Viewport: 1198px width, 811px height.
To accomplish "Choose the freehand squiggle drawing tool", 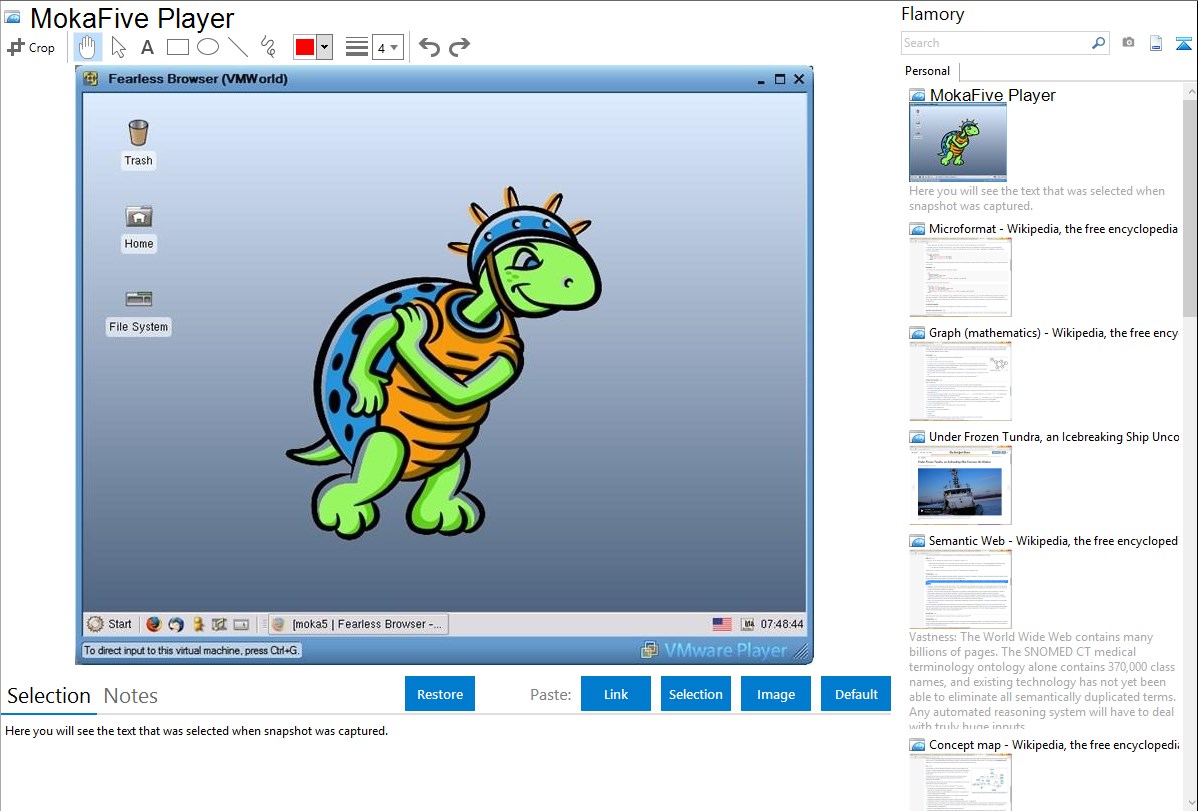I will [268, 47].
